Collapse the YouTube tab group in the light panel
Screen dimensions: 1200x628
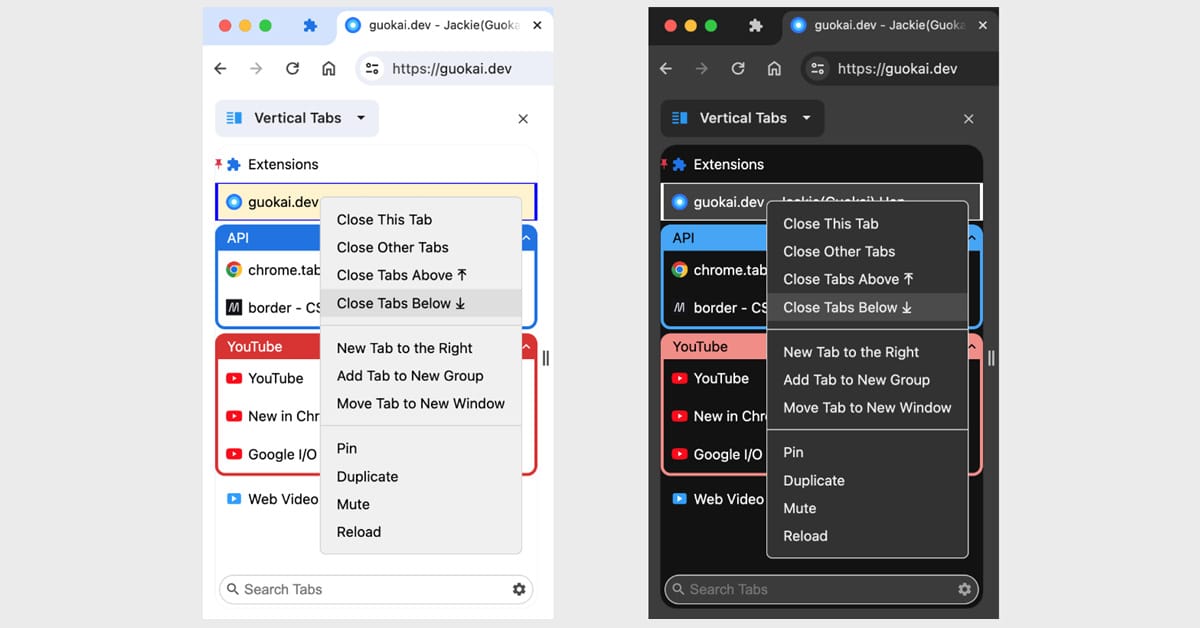[526, 347]
